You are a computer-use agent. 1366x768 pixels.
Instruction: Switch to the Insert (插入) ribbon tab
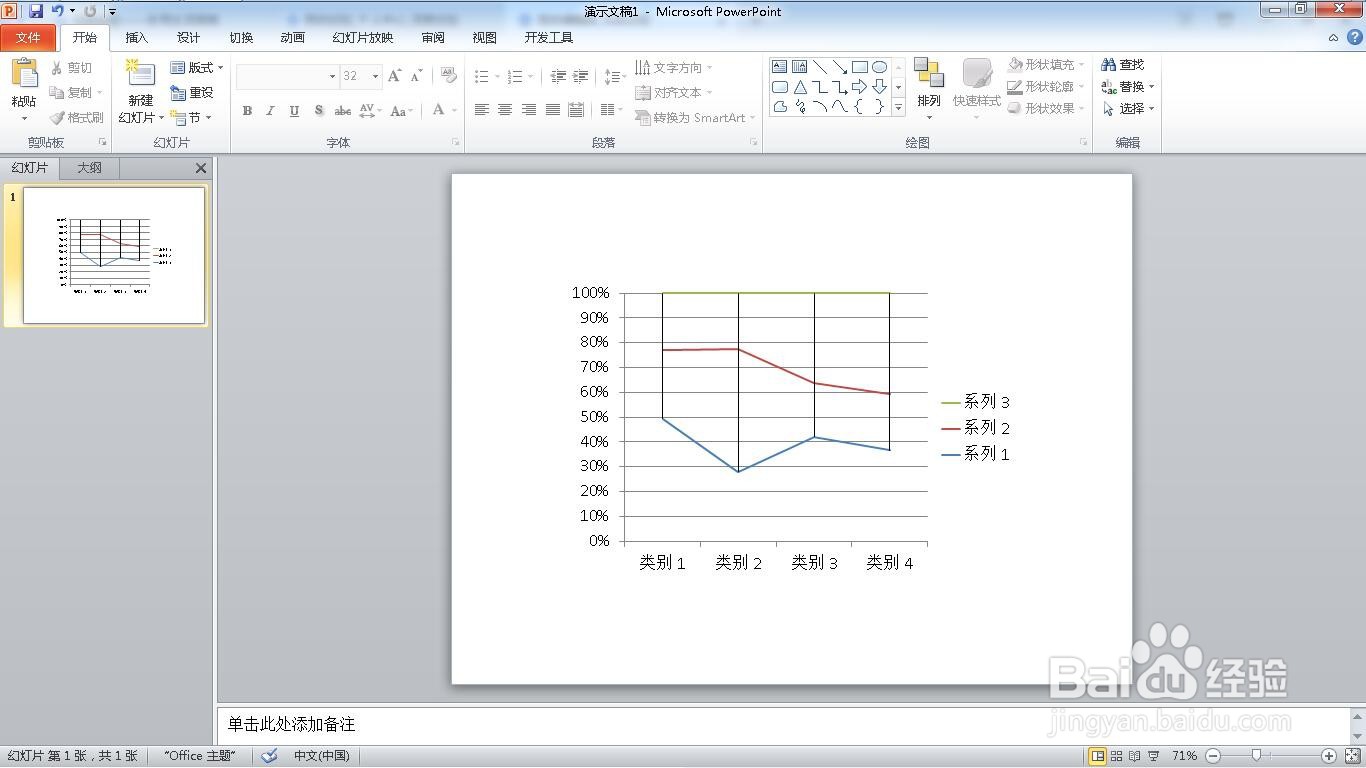[136, 38]
